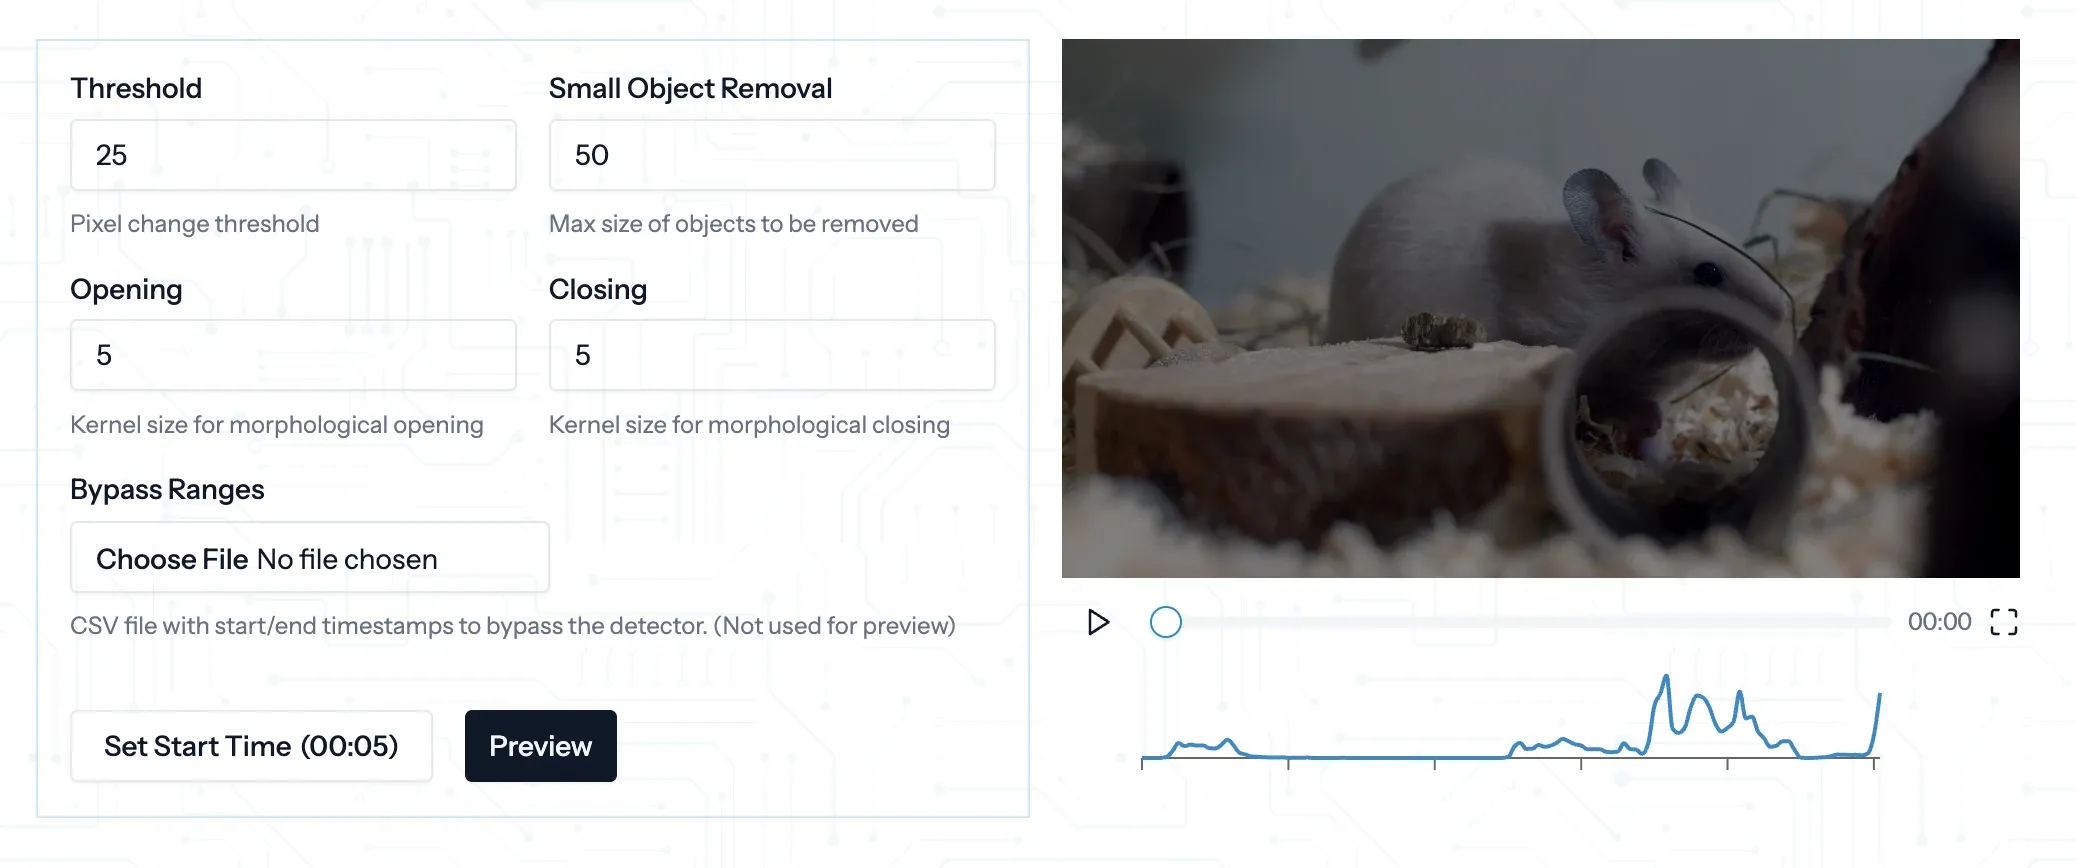Click the tallest peak in activity graph

(x=1666, y=679)
